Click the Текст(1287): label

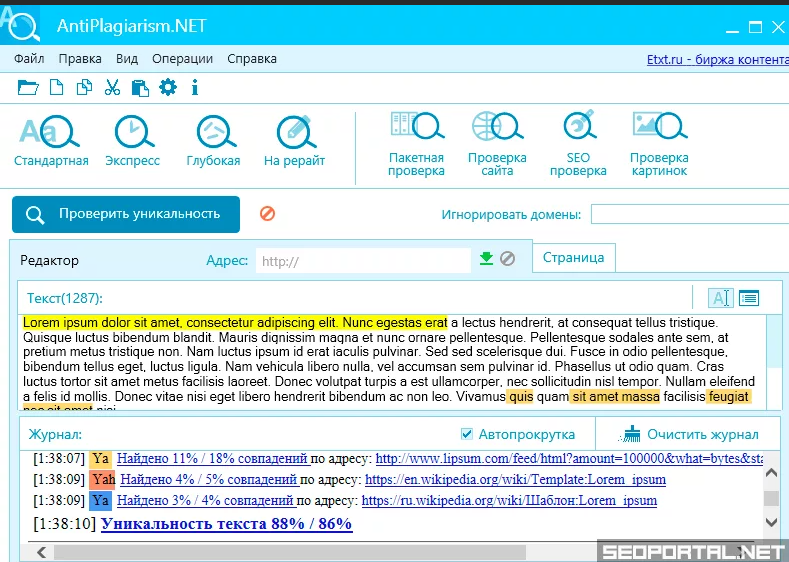click(64, 298)
